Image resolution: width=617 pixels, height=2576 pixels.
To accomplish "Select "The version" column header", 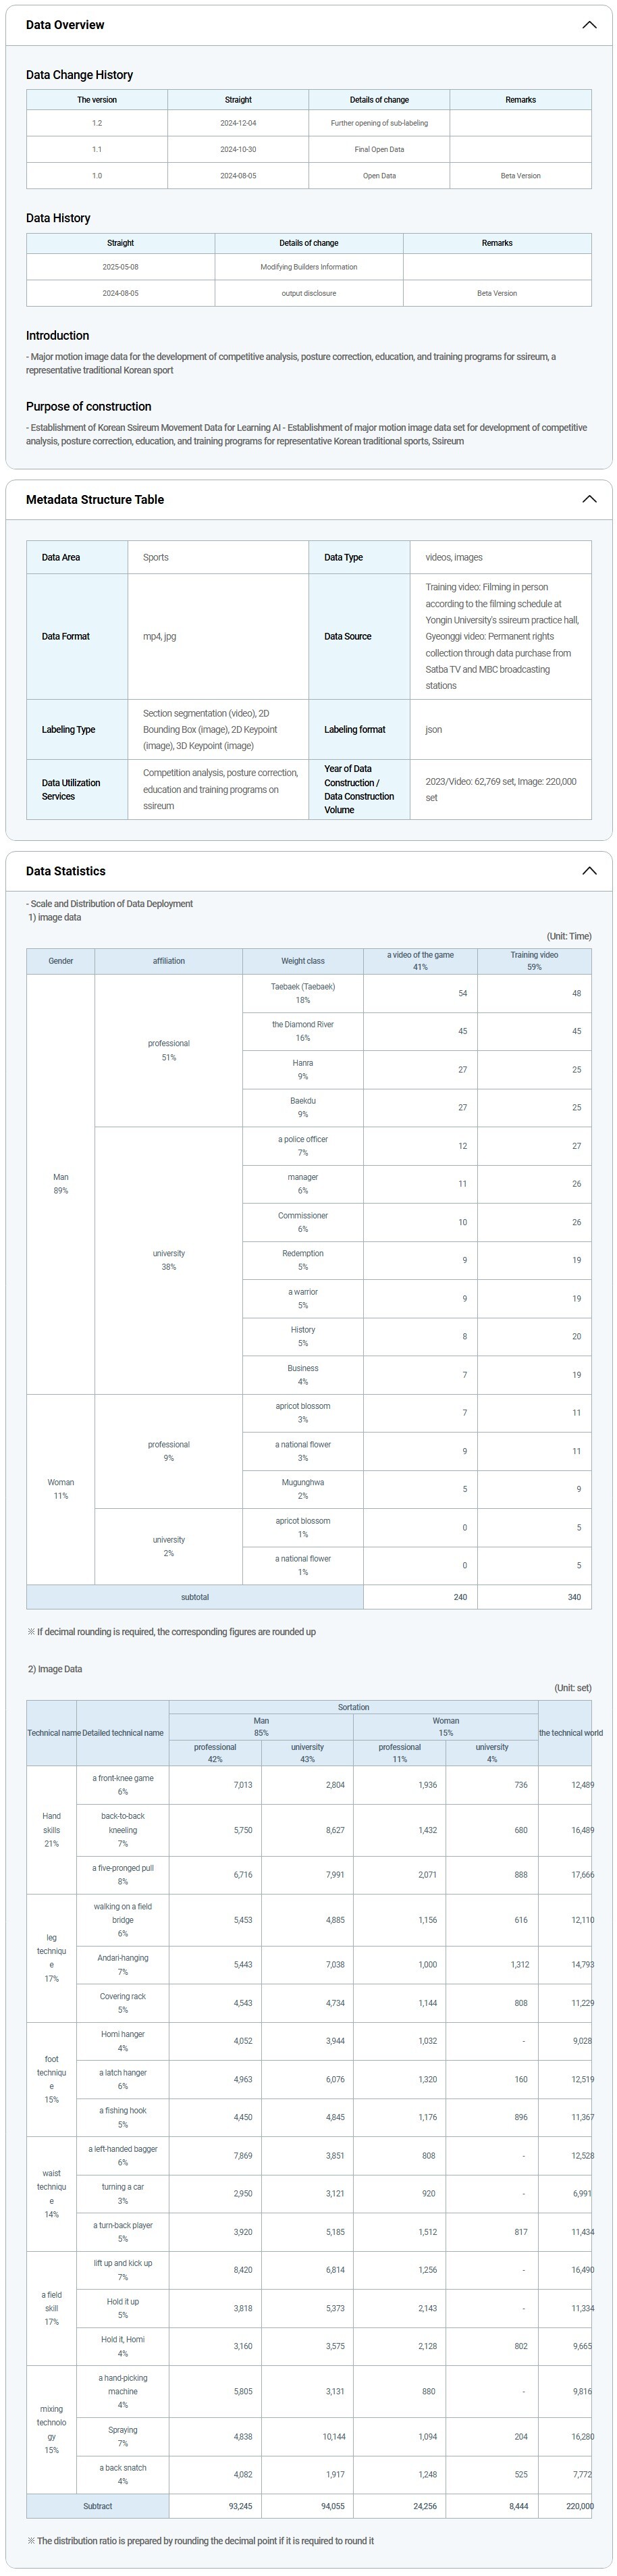I will (x=97, y=100).
